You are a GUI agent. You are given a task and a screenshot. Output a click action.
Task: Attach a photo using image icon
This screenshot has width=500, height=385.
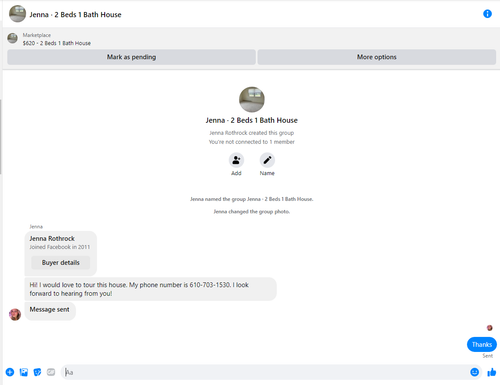[24, 372]
